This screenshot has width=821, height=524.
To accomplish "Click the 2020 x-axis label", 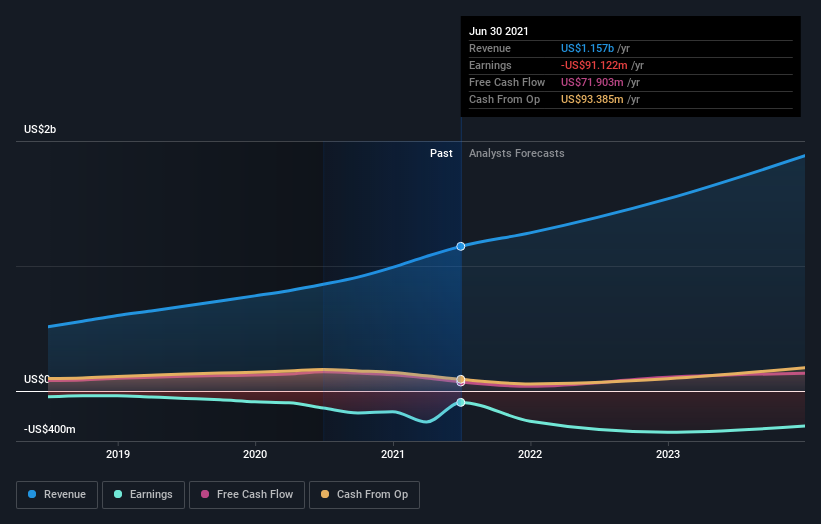I will [x=255, y=454].
